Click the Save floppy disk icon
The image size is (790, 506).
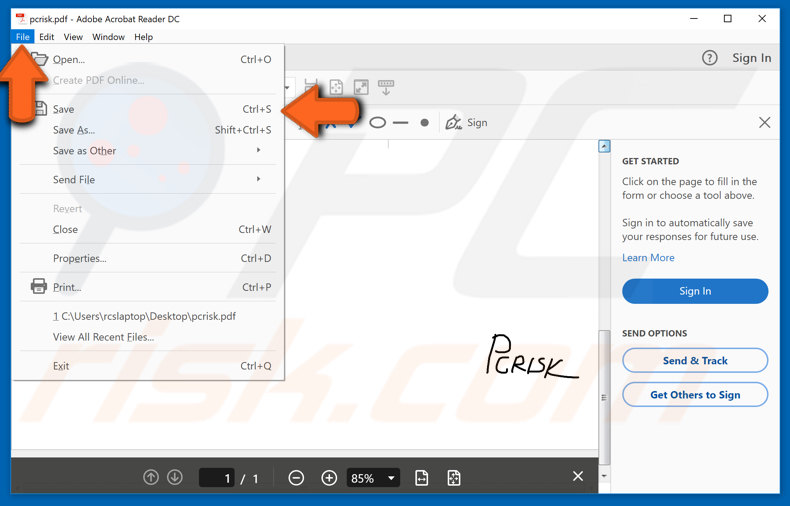40,109
